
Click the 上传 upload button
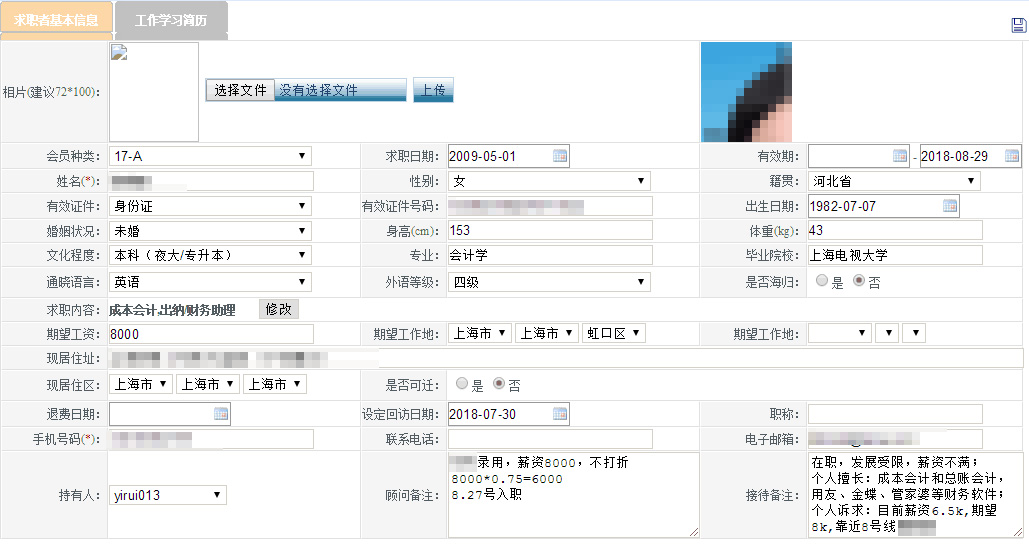433,90
